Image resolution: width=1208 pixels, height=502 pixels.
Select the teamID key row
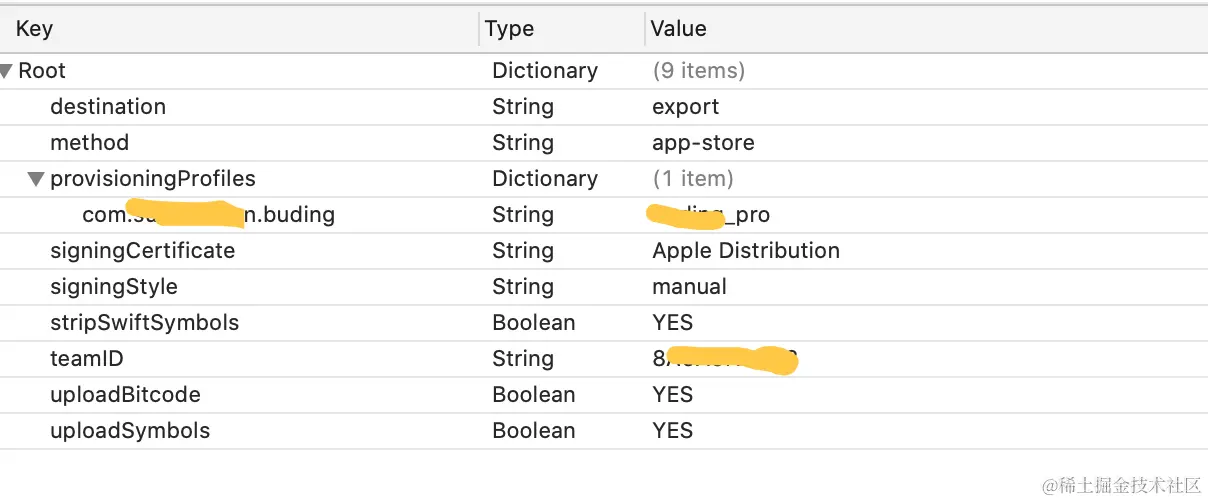point(87,359)
